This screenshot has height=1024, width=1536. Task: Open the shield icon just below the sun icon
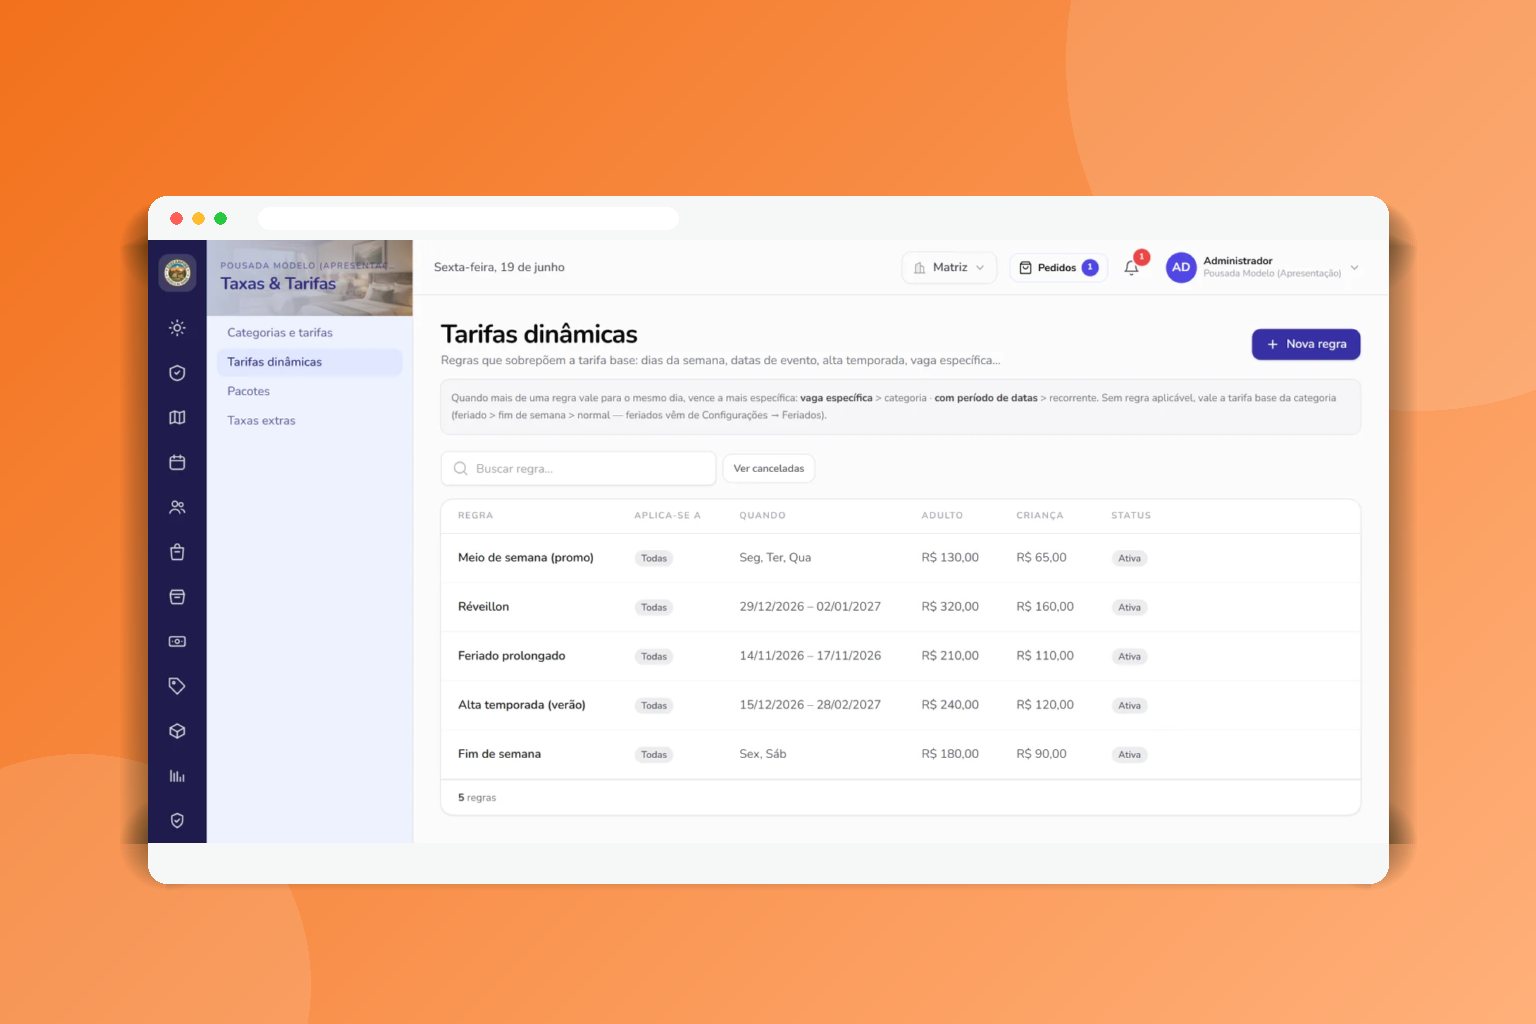click(177, 373)
